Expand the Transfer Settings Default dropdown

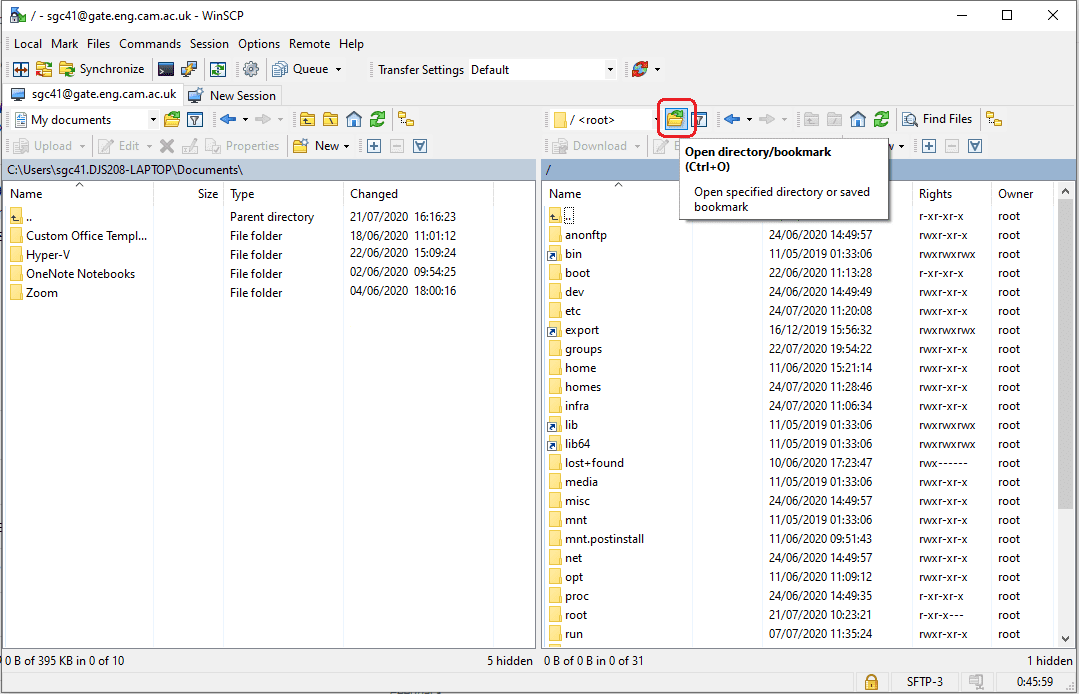(x=610, y=69)
